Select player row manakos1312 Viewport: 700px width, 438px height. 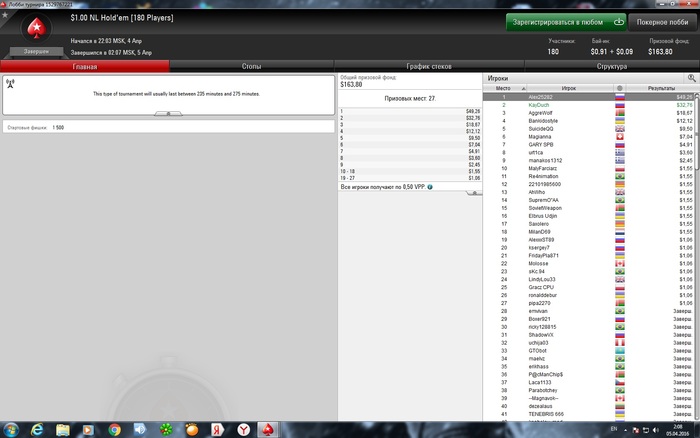(x=588, y=160)
